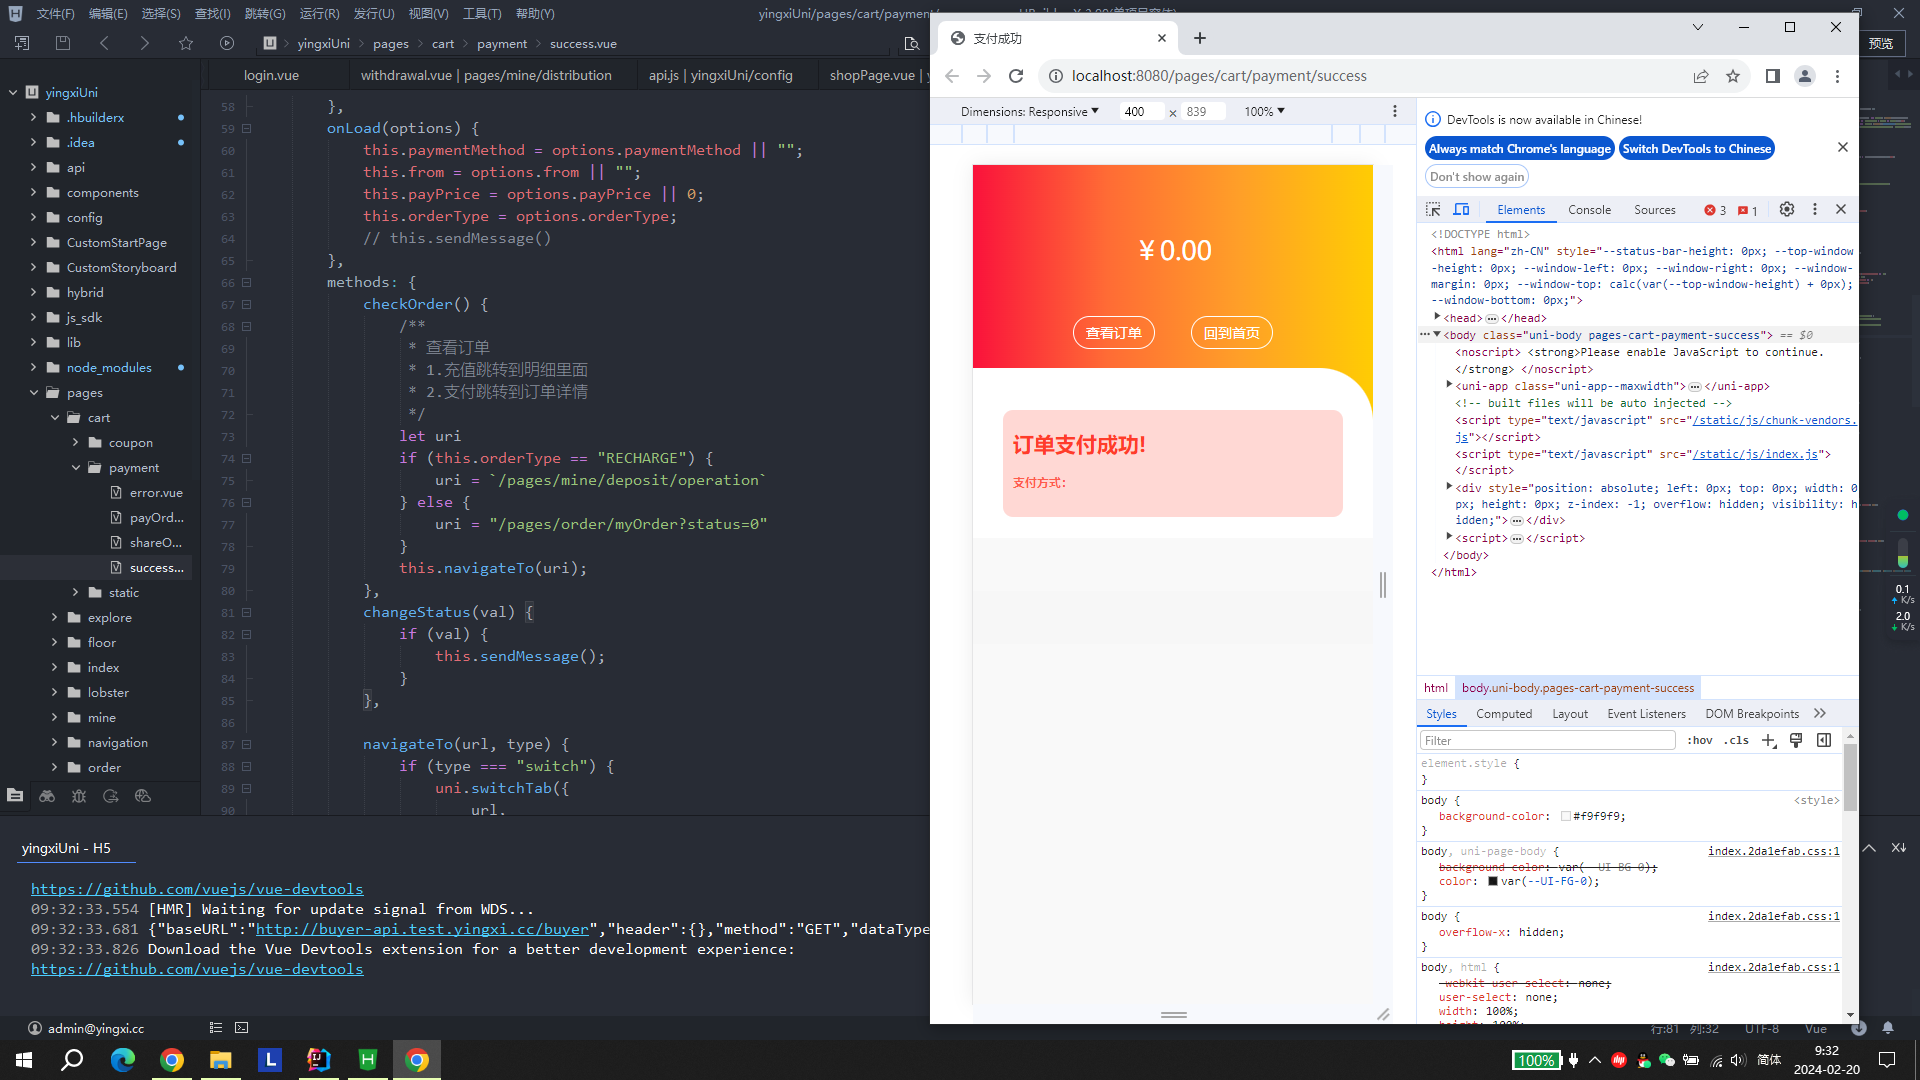Click 回到首页 button on payment success page
Screen dimensions: 1920x1080
coord(1229,332)
